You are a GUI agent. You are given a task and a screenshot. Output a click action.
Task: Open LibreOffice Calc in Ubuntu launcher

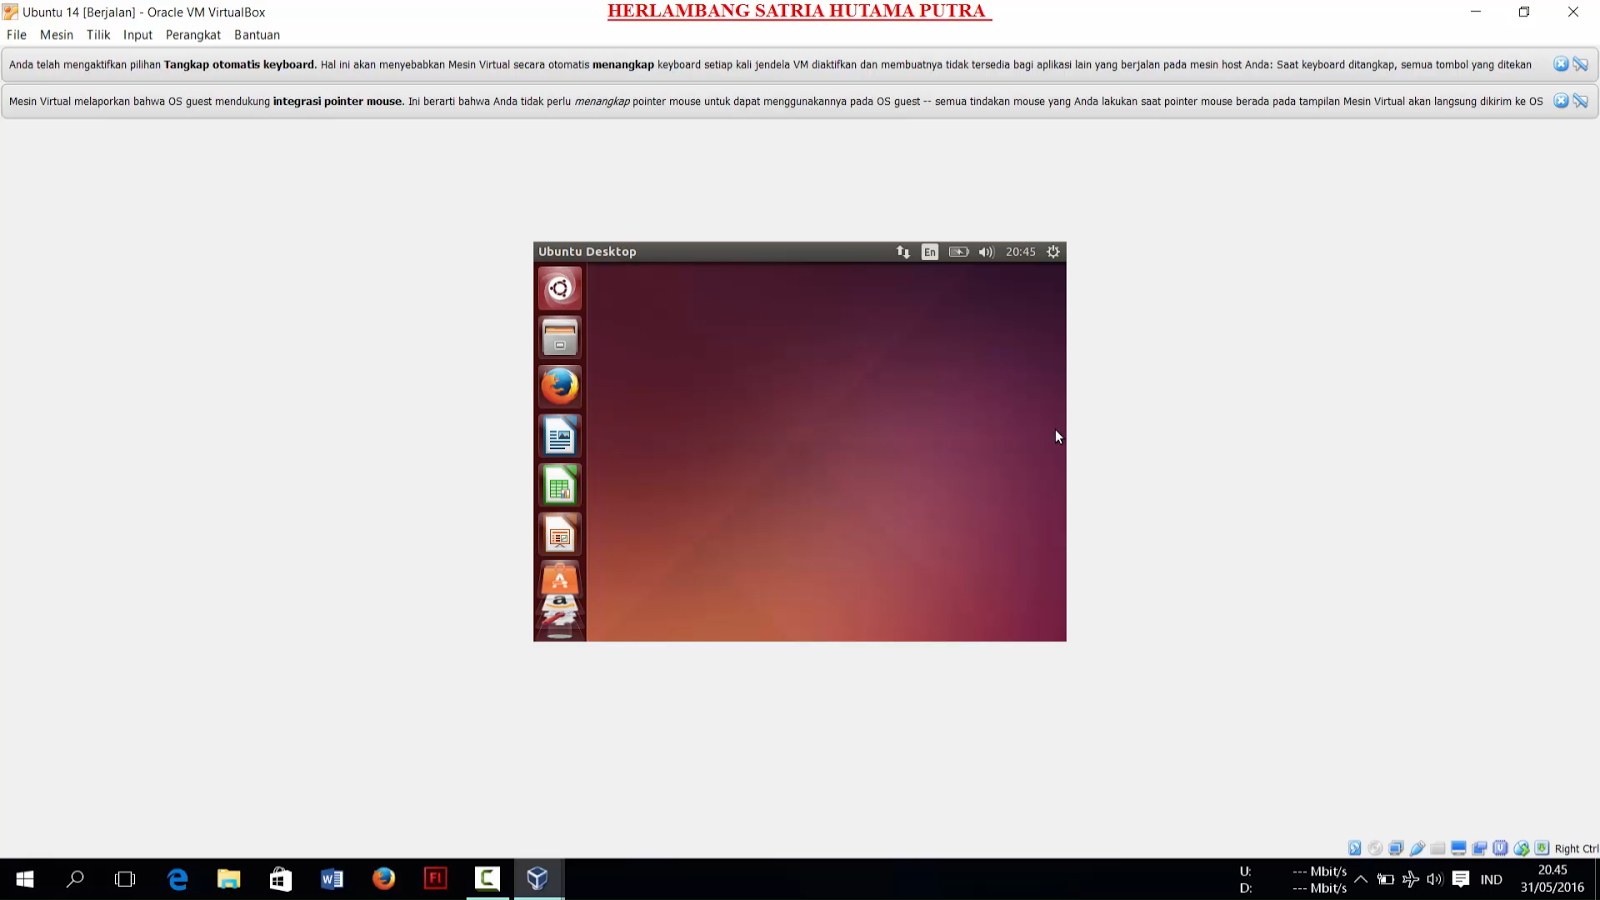click(x=560, y=486)
